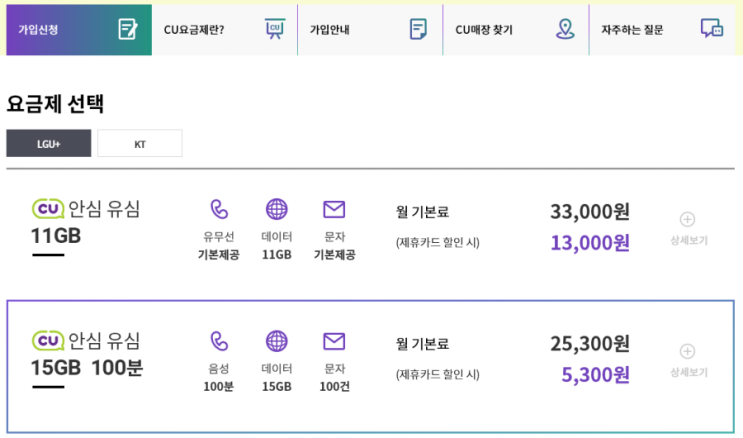The width and height of the screenshot is (743, 438).
Task: Click the mail icon for 문자 100건
Action: [334, 341]
